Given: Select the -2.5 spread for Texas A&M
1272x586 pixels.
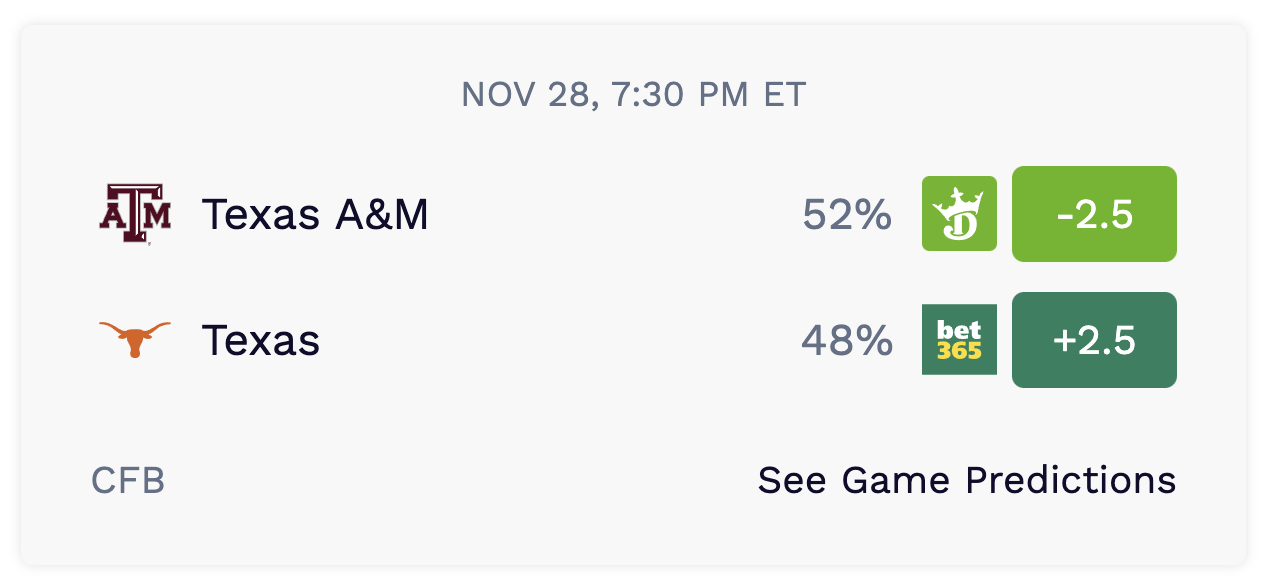Looking at the screenshot, I should pos(1094,214).
